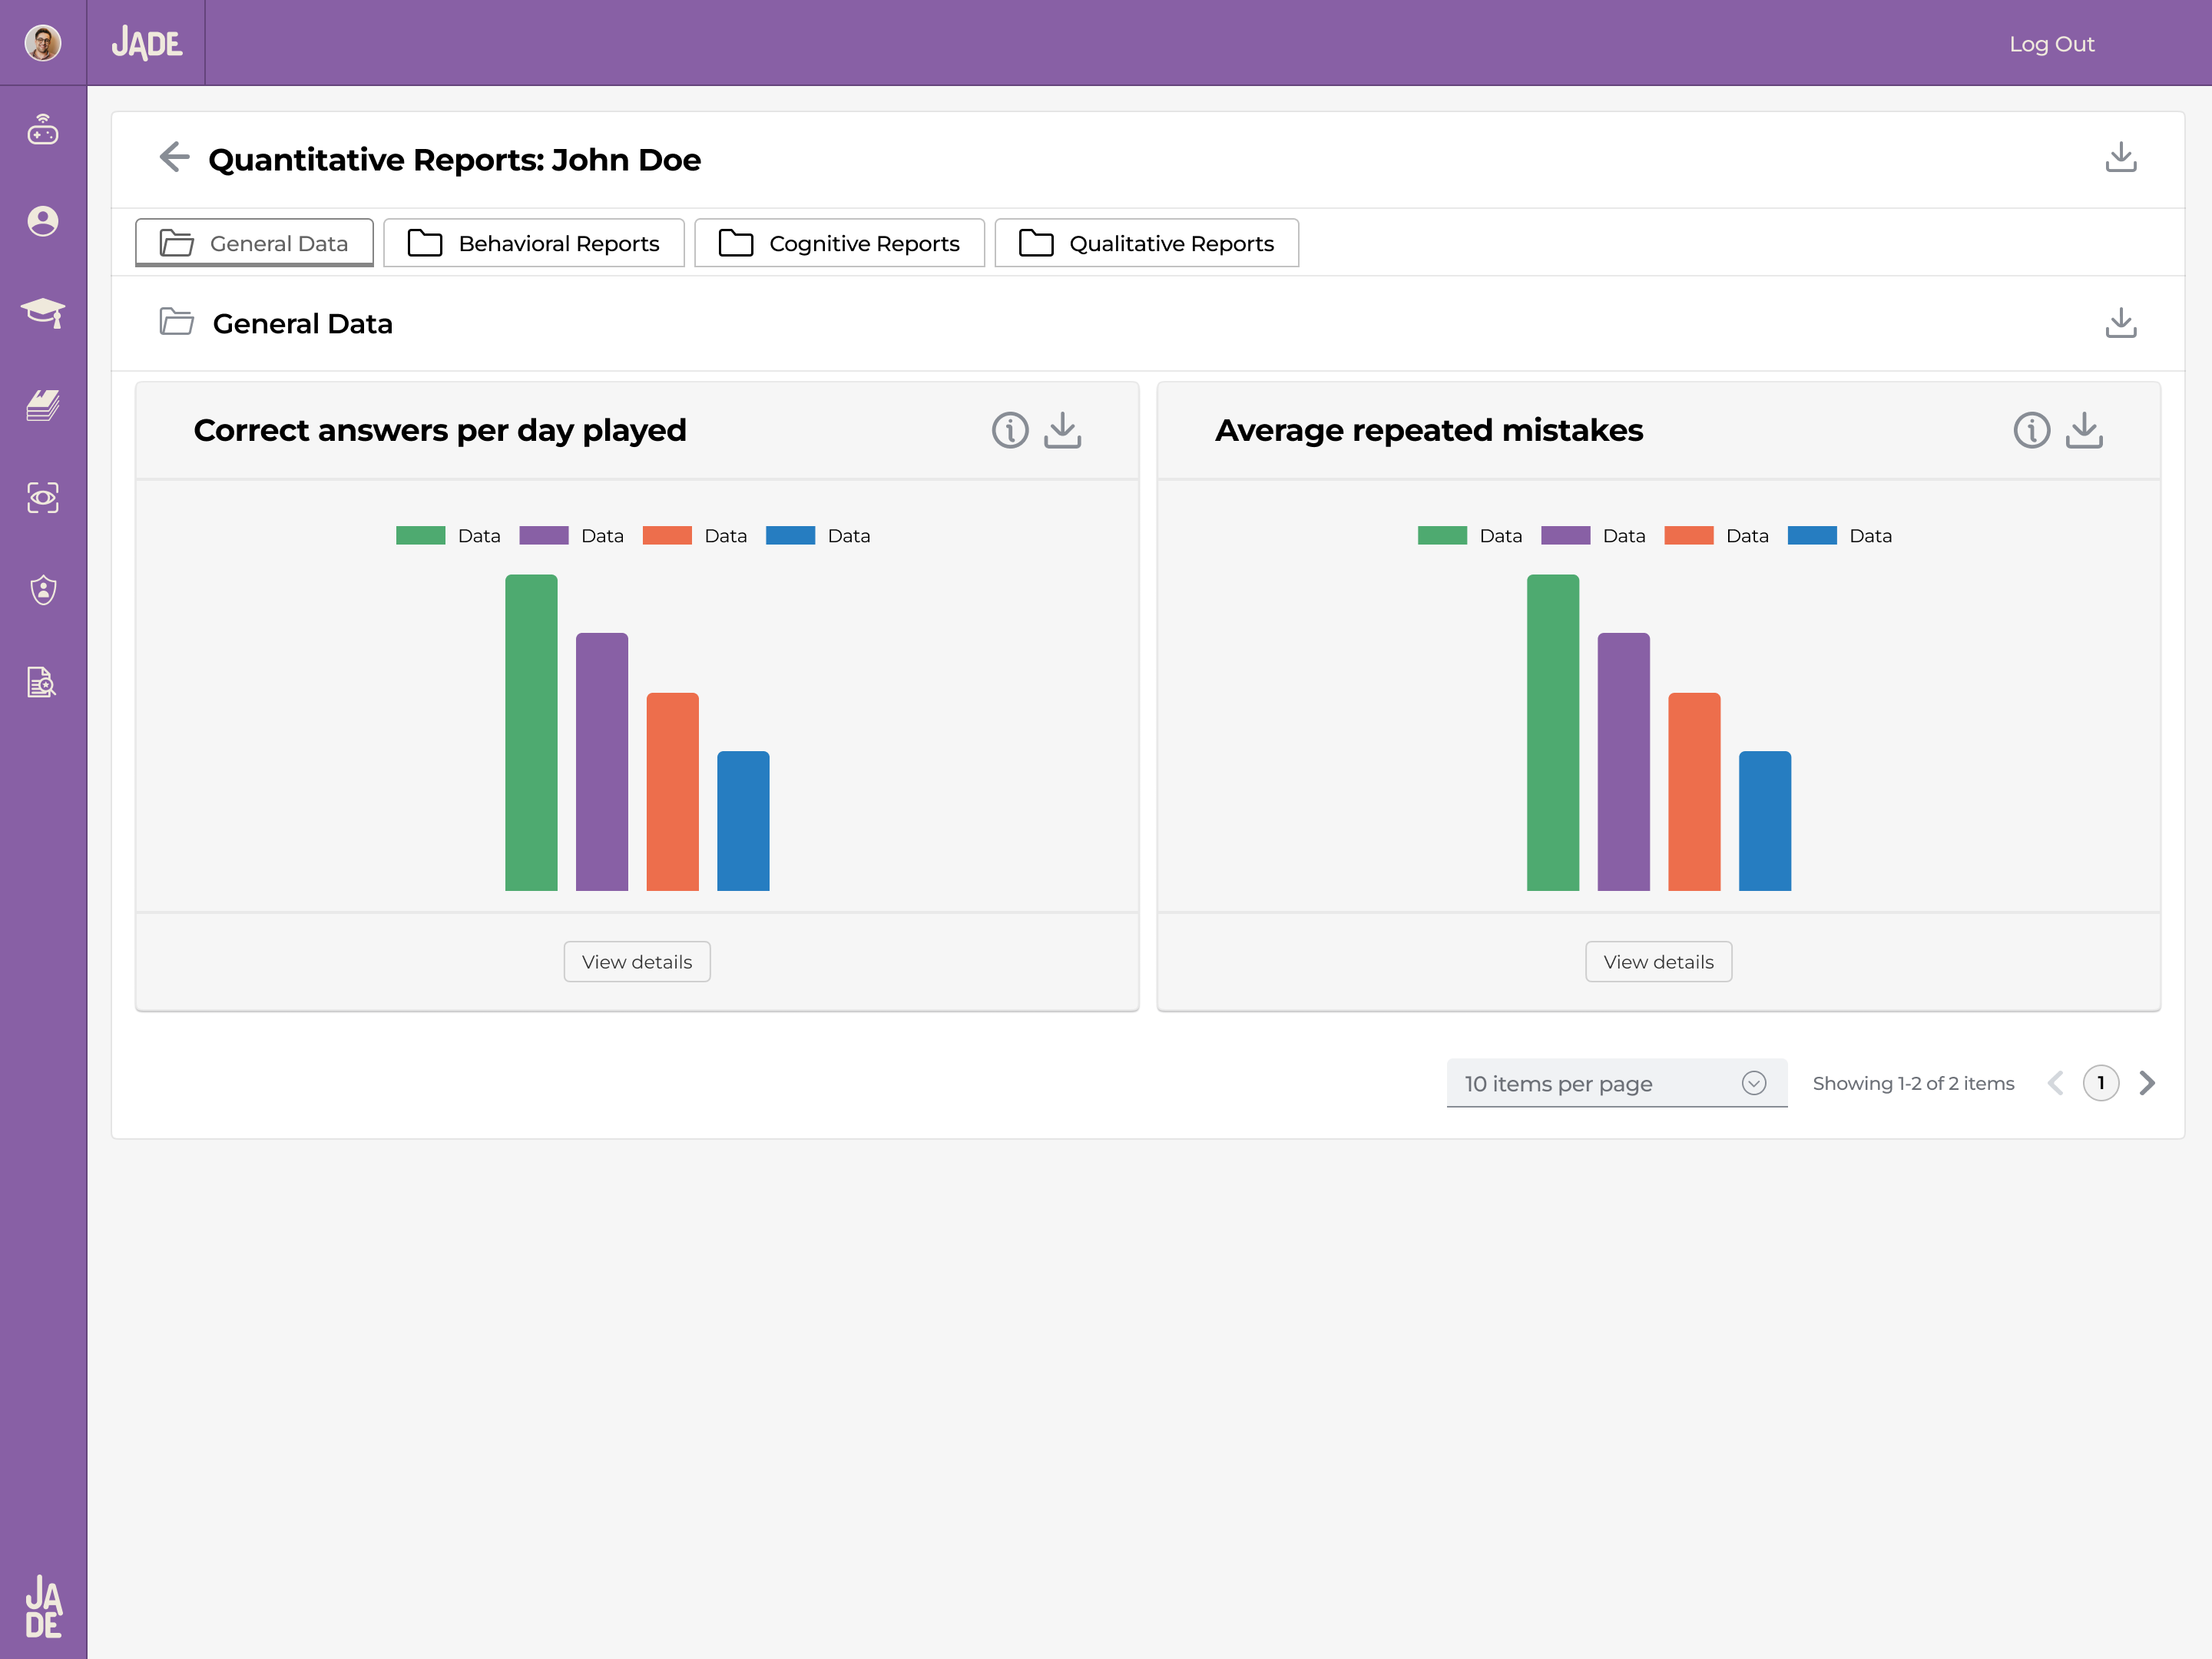Open the user profile icon in sidebar
Screen dimensions: 2212x1659
(43, 222)
